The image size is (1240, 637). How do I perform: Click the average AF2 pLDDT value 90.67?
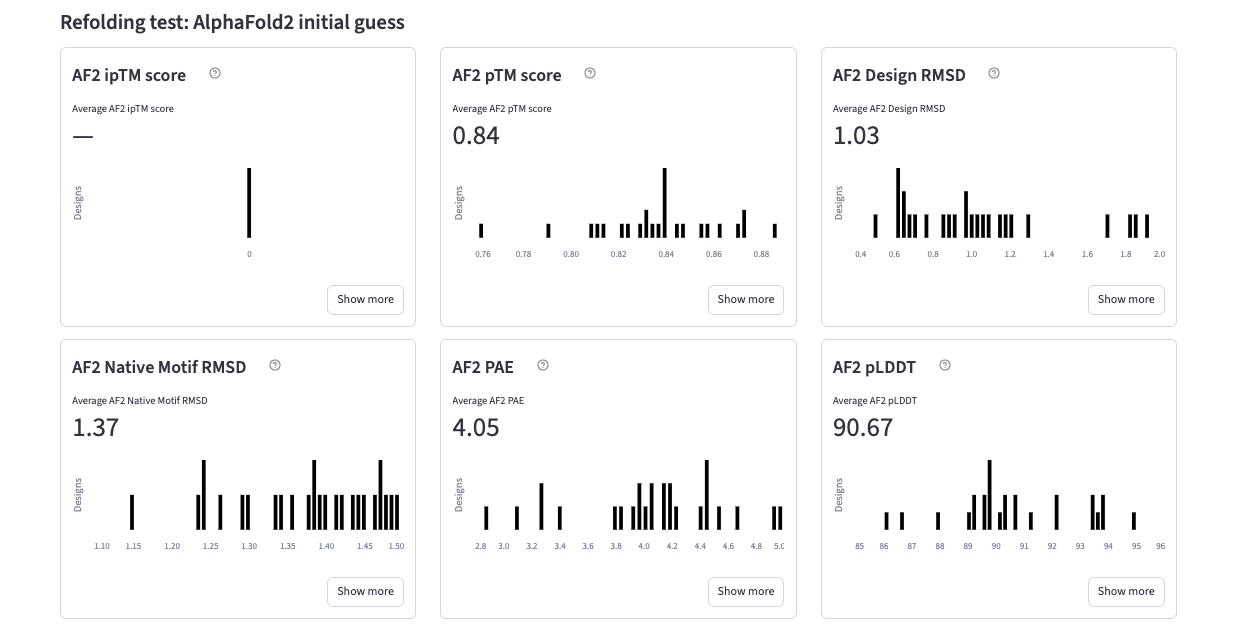[863, 427]
